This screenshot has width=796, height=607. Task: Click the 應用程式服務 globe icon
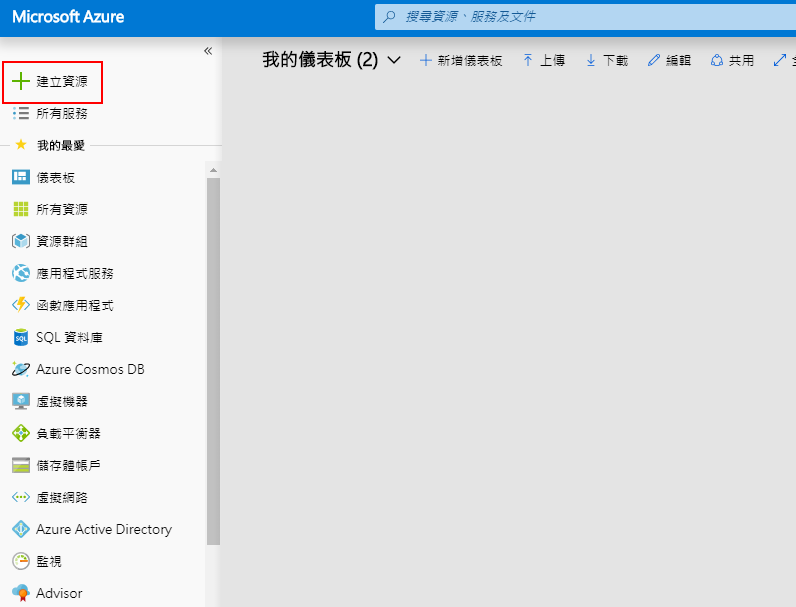click(x=21, y=273)
